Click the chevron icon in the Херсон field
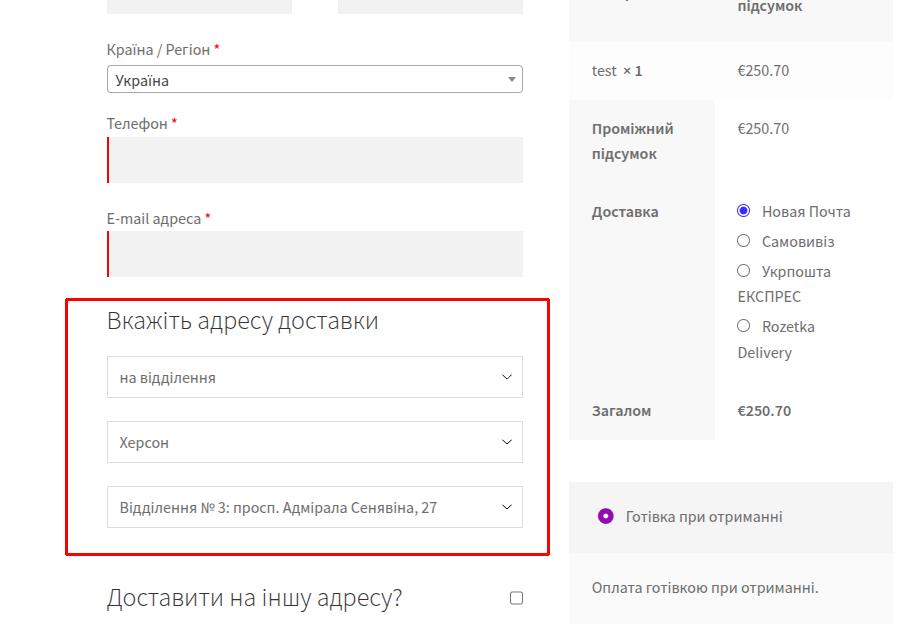The height and width of the screenshot is (633, 903). 506,442
